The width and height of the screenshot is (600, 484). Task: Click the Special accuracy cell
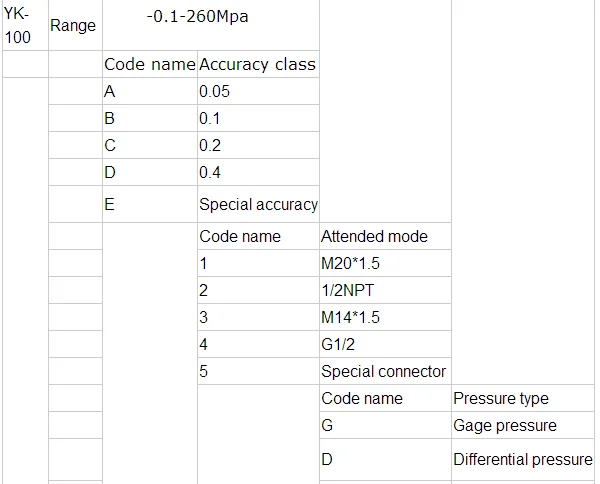click(258, 204)
